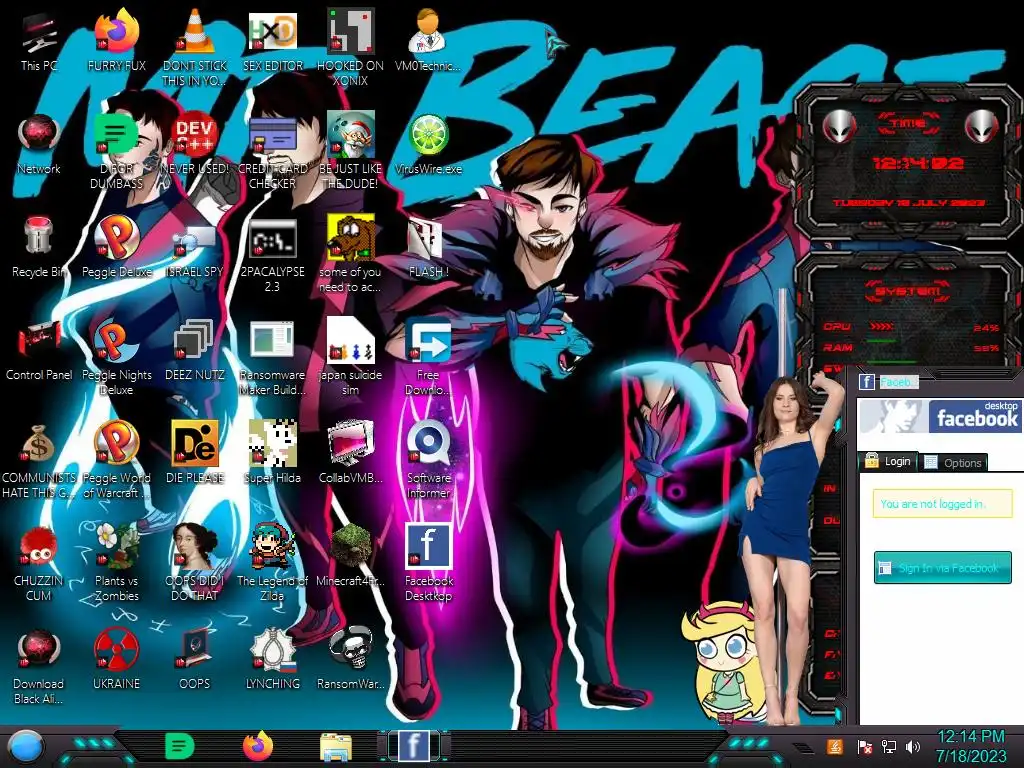Click the orange Java tray icon

click(835, 746)
